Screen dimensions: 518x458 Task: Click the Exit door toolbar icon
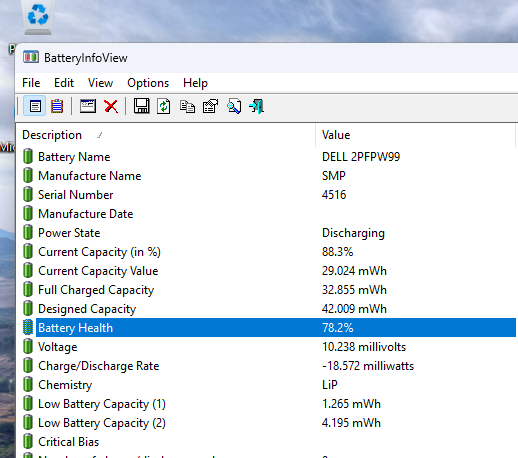[257, 106]
